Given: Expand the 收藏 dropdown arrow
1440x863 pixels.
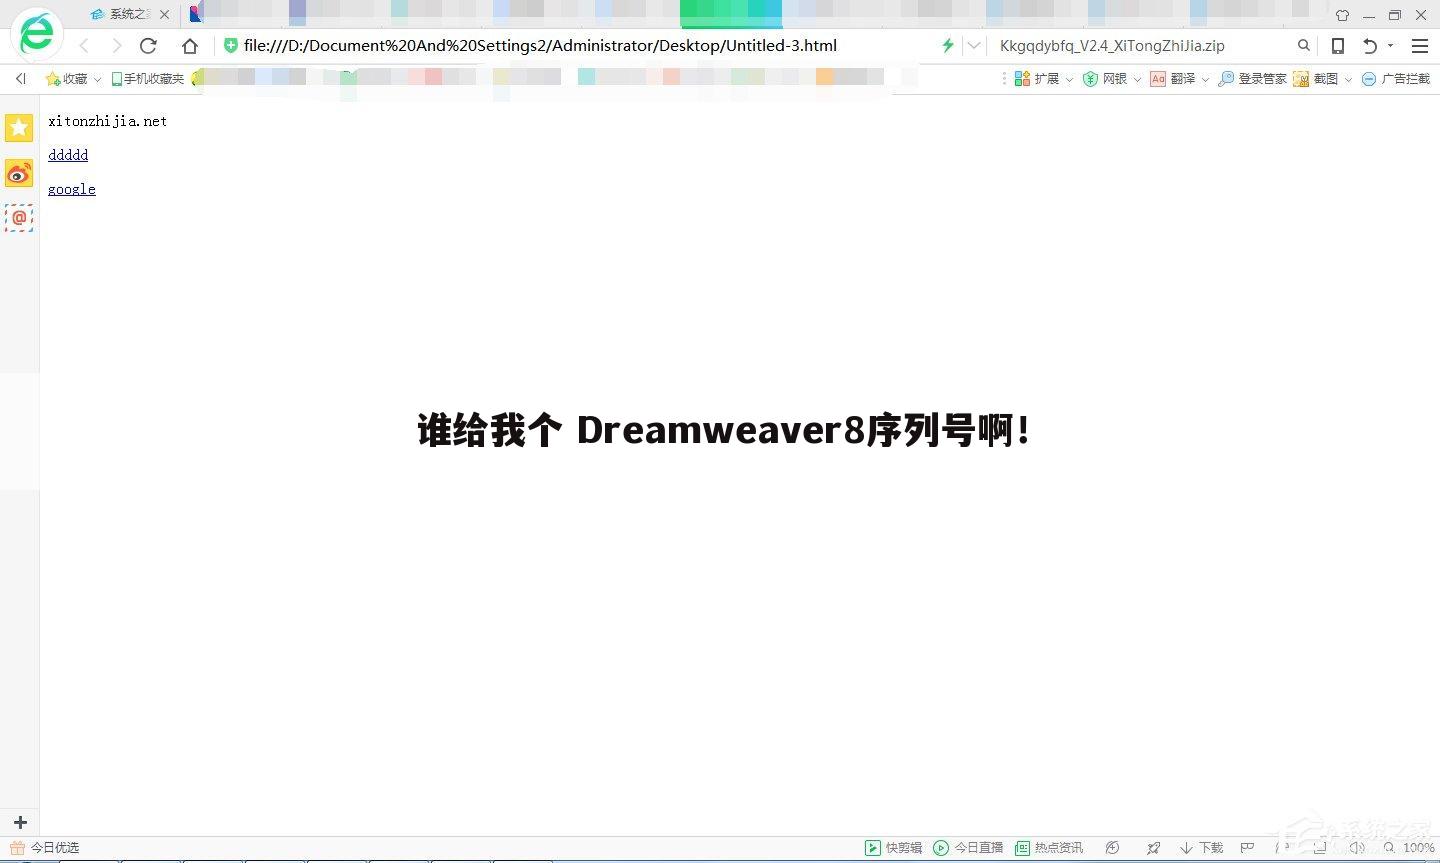Looking at the screenshot, I should [97, 79].
